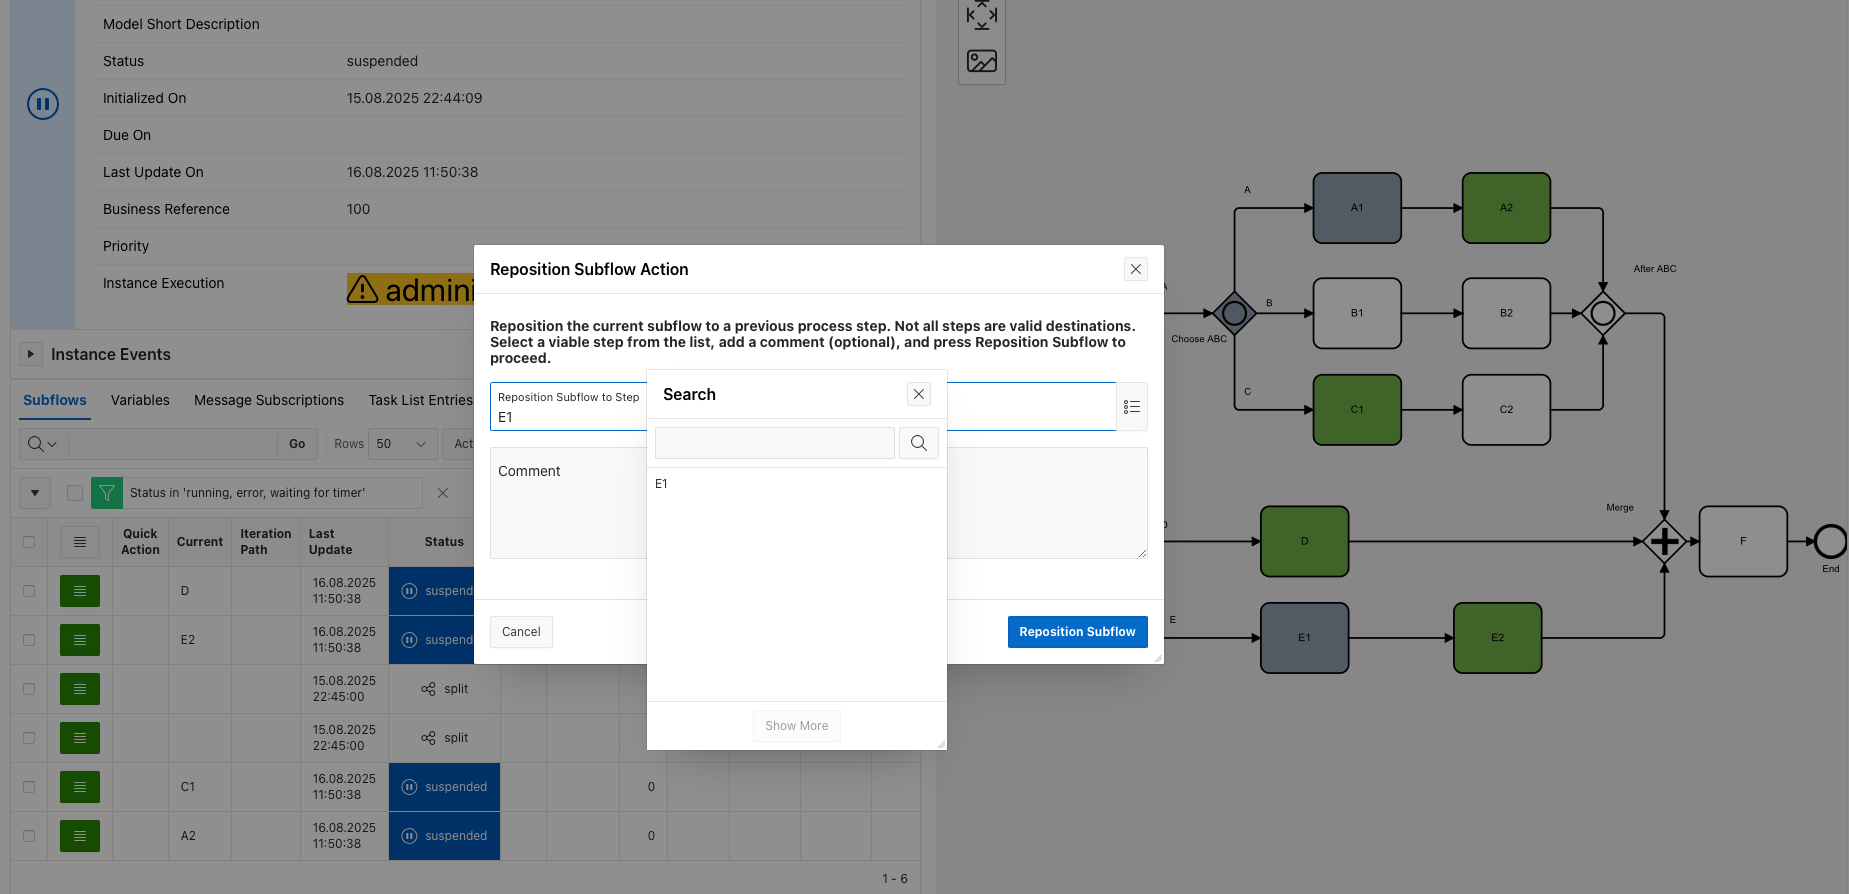Click the Iteration Path column header

click(x=266, y=542)
